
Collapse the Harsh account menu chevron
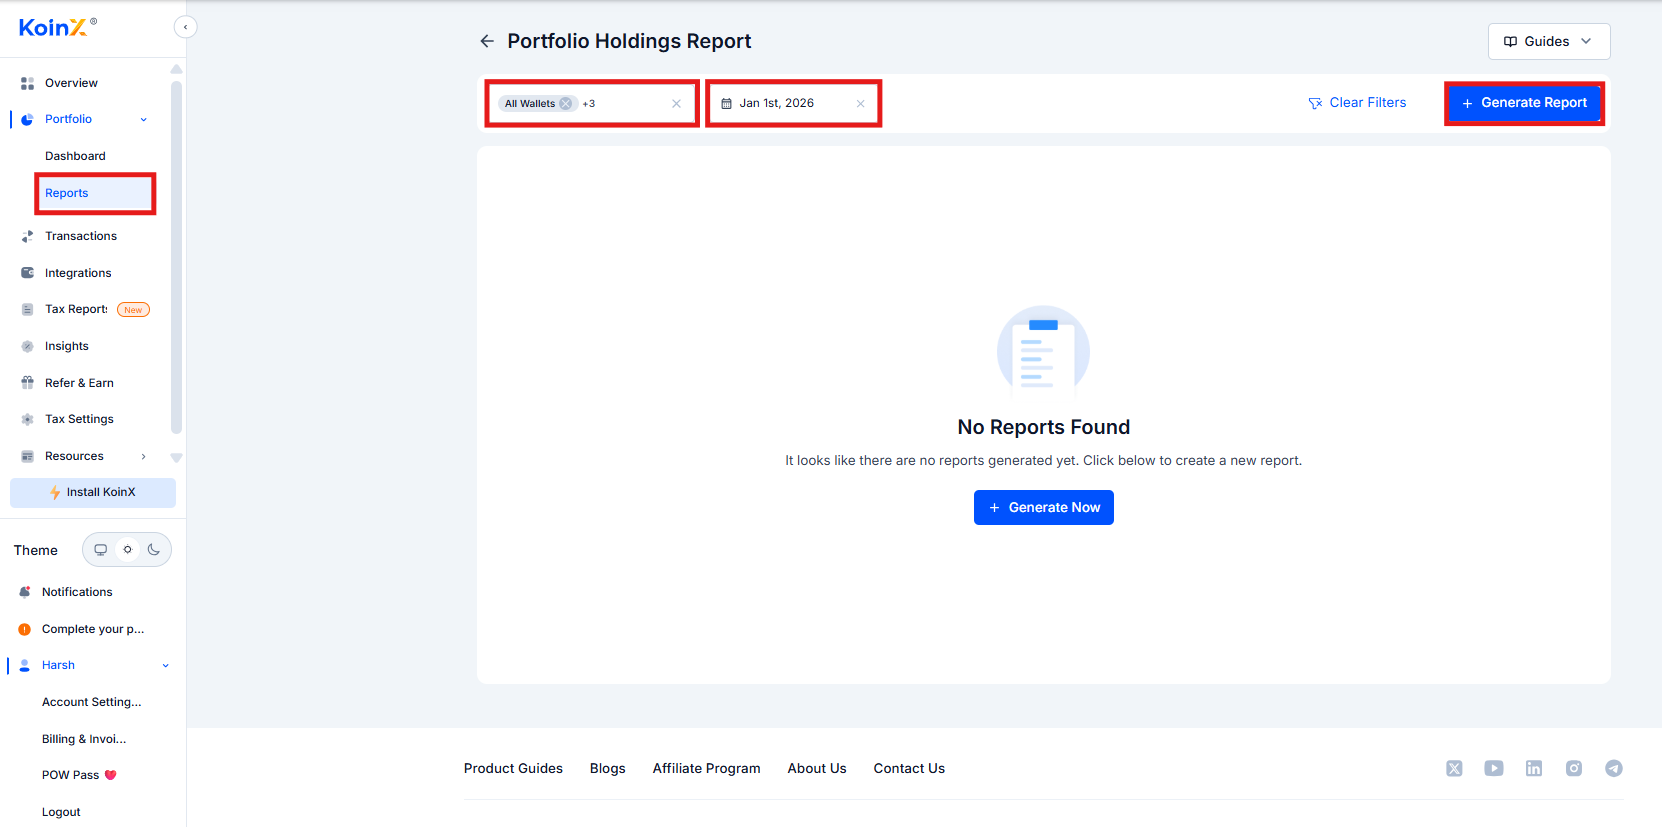pyautogui.click(x=166, y=666)
